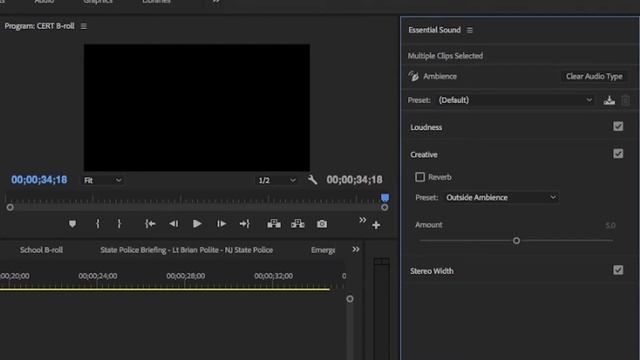Viewport: 640px width, 360px height.
Task: Click timeline ruler at 00;00;24;00
Action: 98,276
